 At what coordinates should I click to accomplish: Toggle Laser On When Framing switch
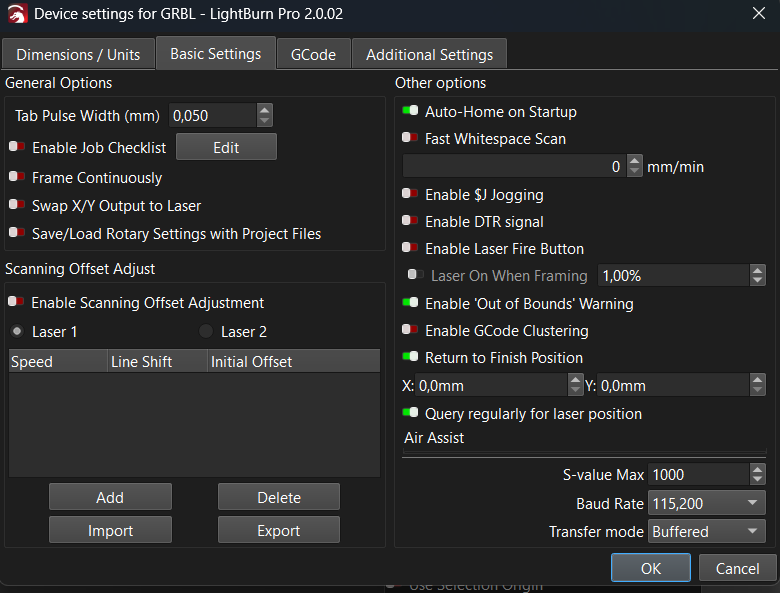click(x=415, y=274)
